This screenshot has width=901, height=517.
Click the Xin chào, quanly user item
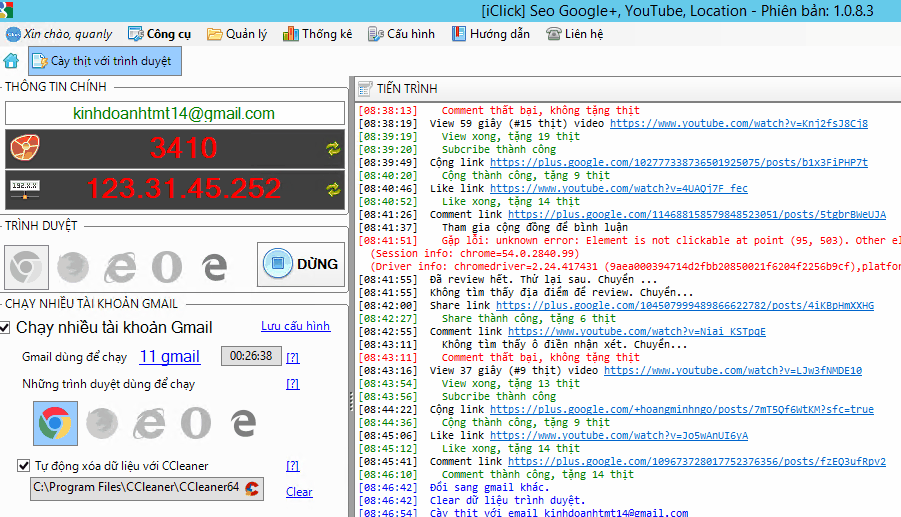pos(59,34)
